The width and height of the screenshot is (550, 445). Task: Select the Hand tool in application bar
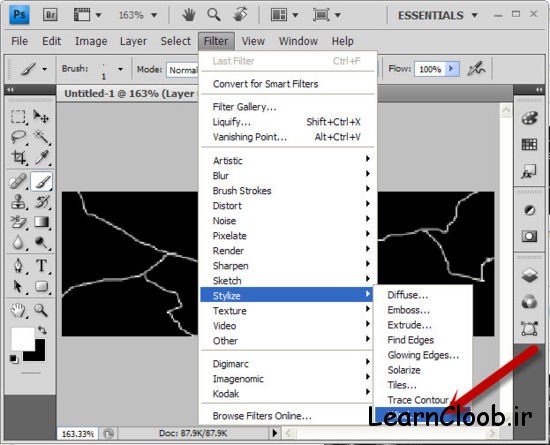[189, 15]
